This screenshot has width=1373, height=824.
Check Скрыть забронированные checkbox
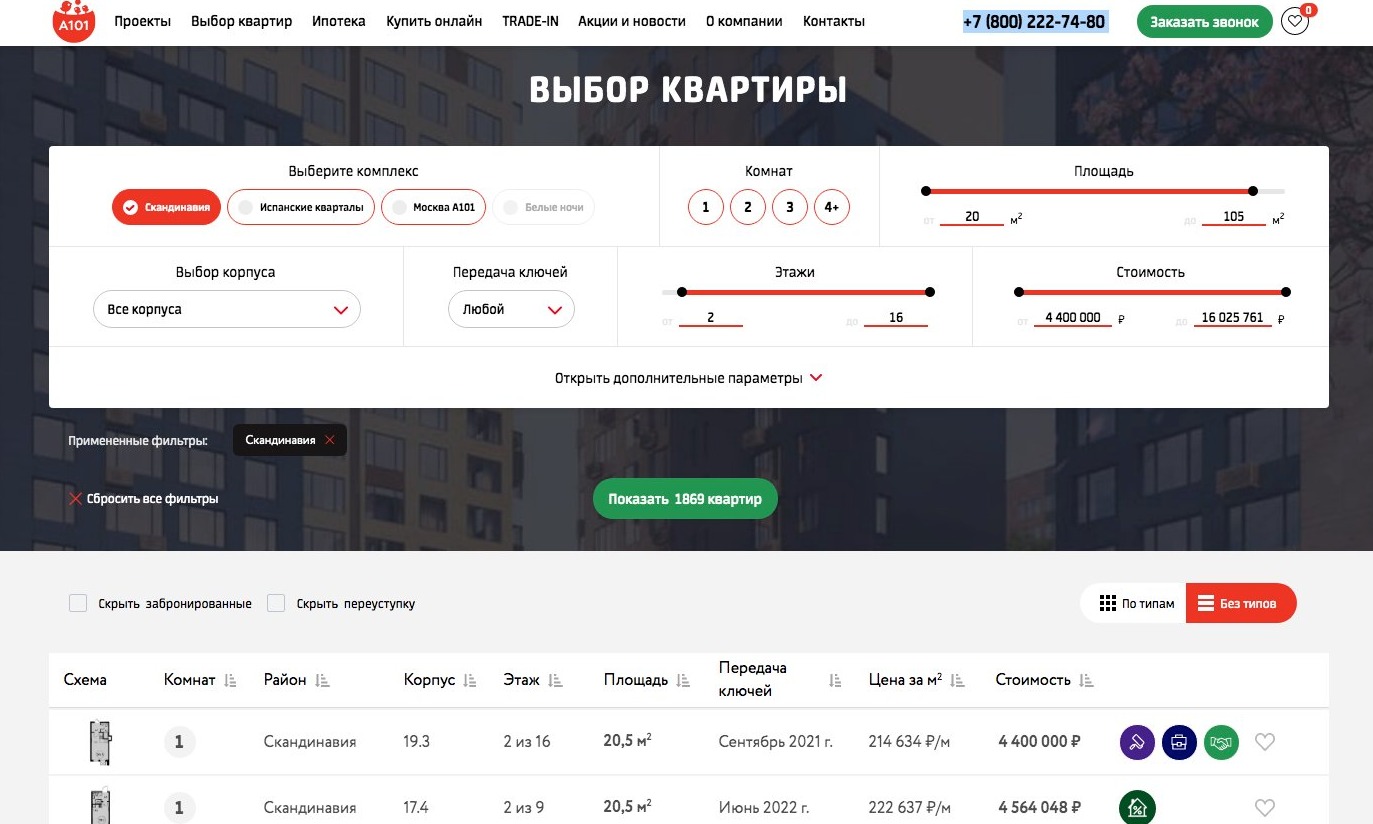[x=78, y=603]
